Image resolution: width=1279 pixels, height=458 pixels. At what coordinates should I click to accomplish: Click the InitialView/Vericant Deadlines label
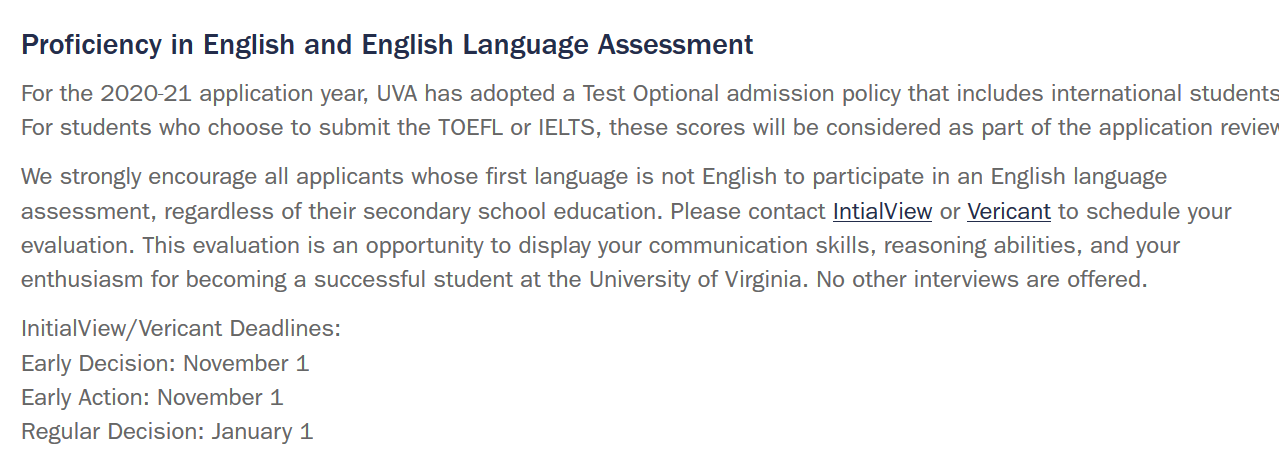pos(181,329)
